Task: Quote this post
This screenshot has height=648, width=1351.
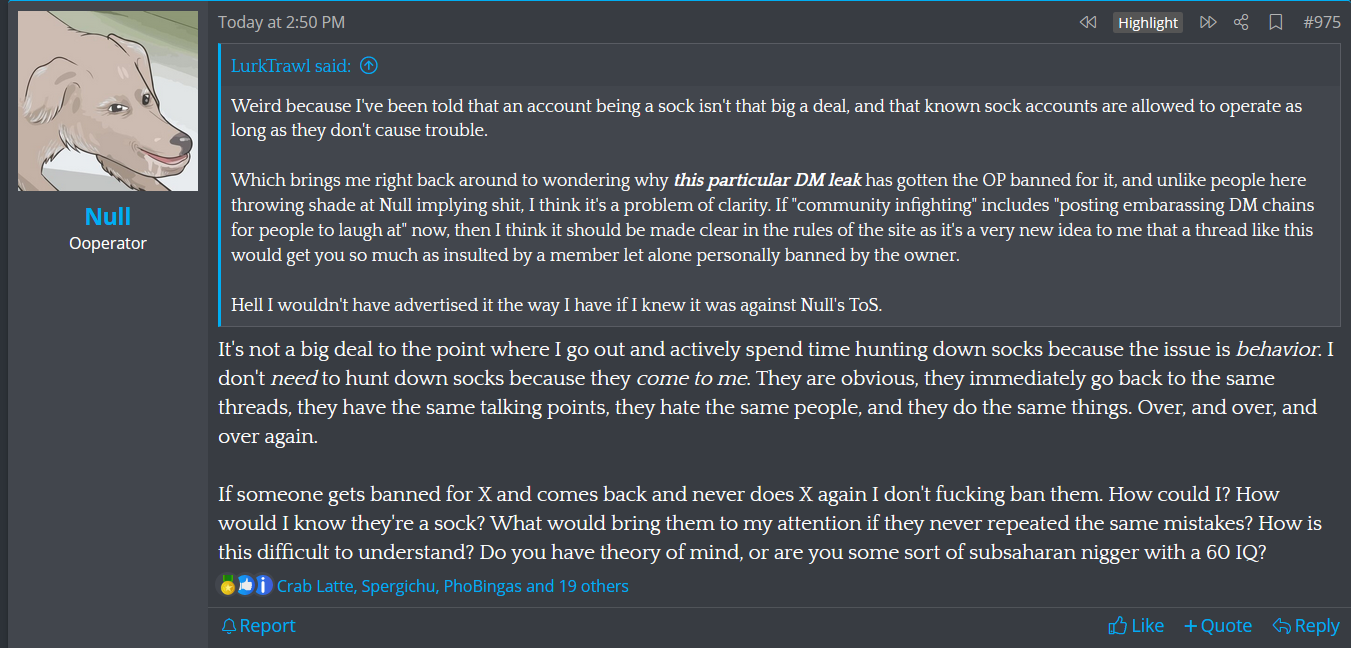Action: point(1217,626)
